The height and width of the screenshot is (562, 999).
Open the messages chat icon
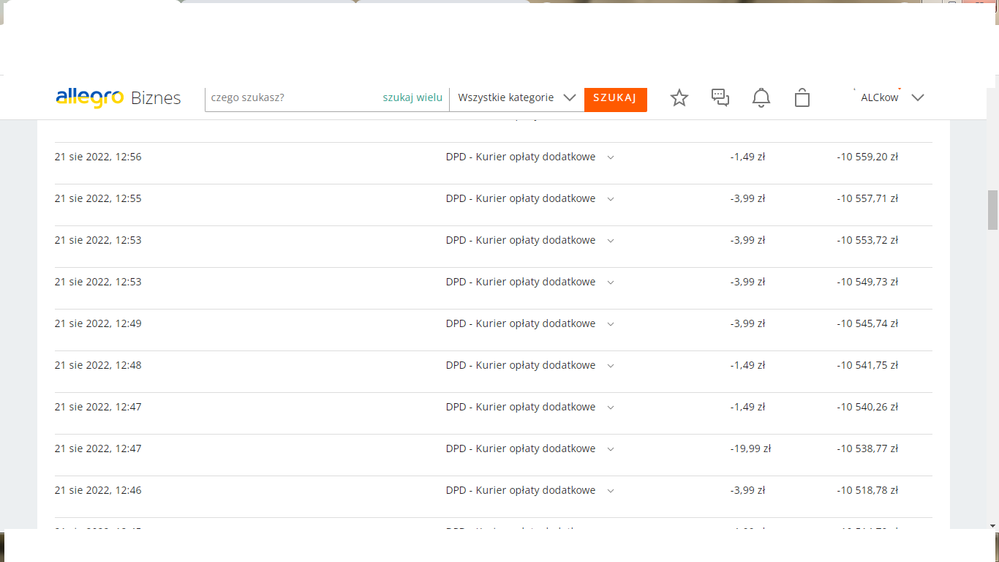(720, 98)
